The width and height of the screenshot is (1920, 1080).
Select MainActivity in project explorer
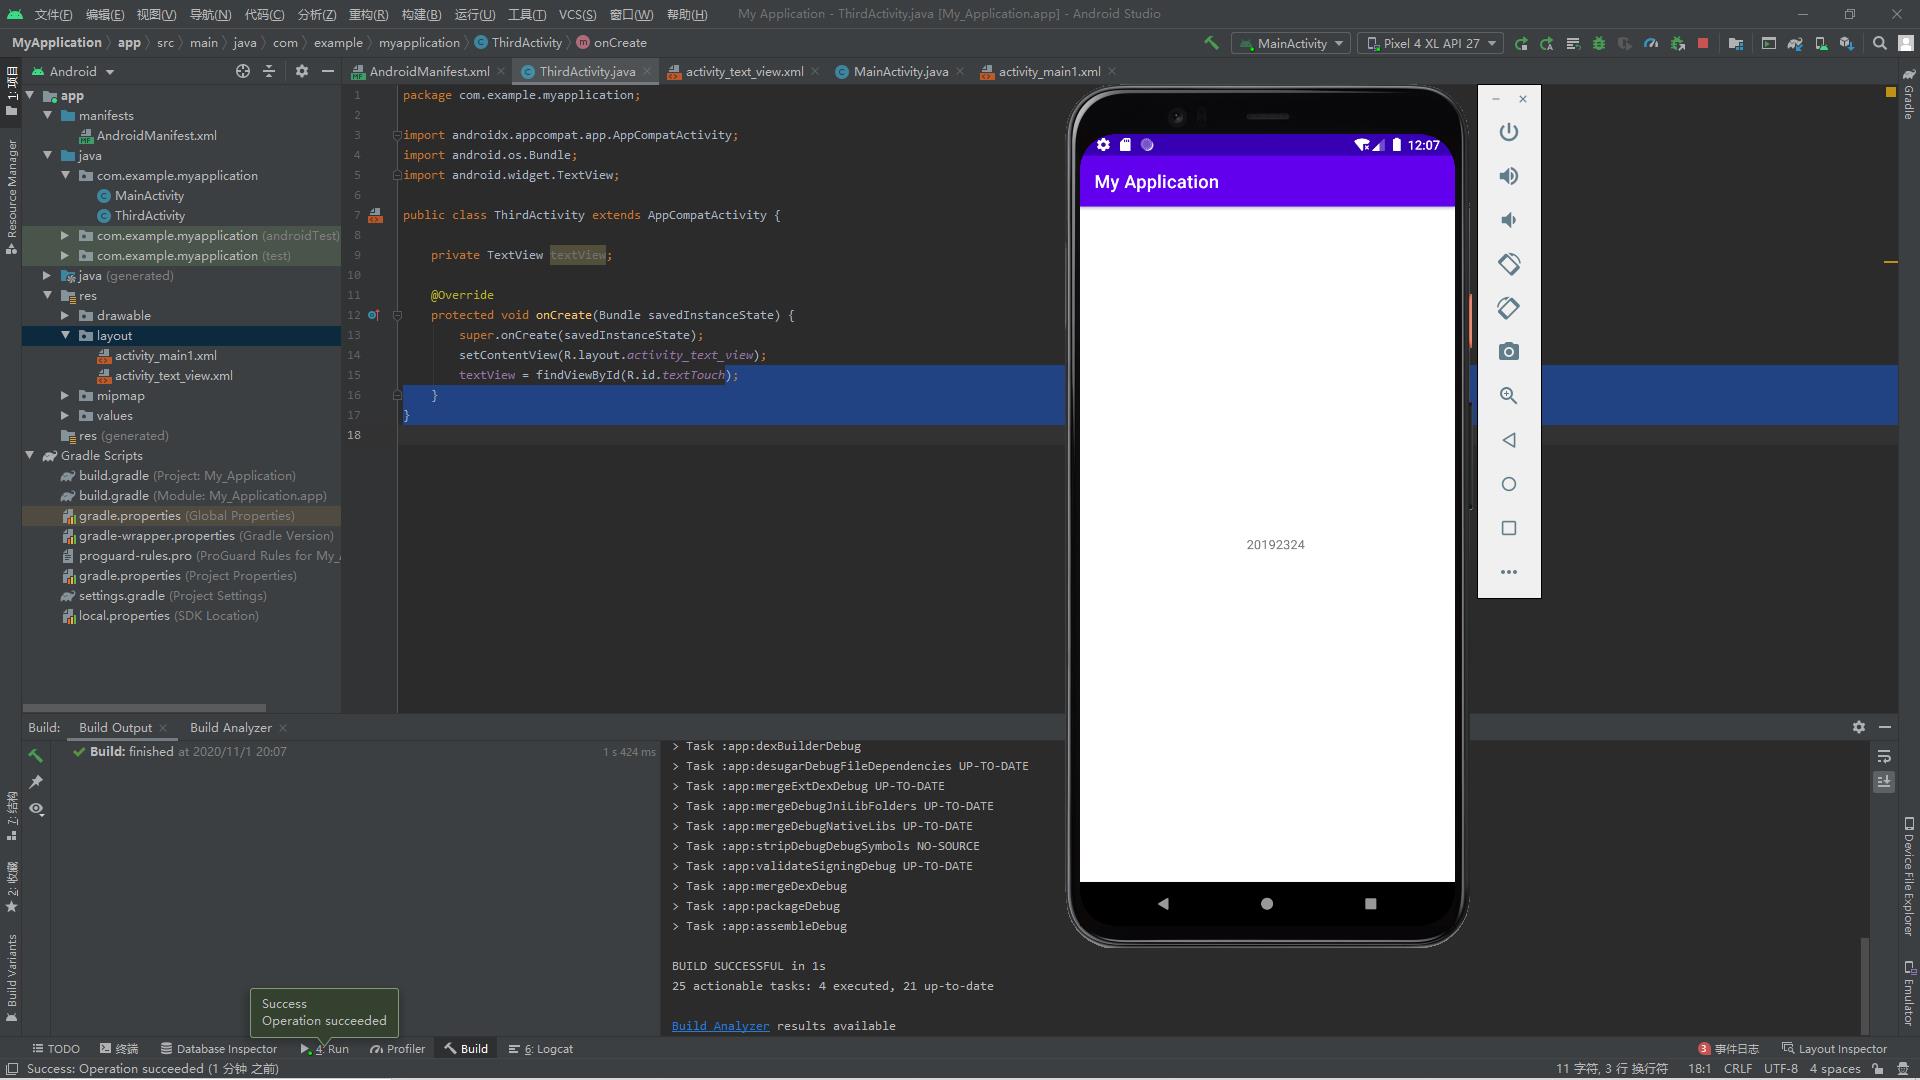[x=149, y=195]
